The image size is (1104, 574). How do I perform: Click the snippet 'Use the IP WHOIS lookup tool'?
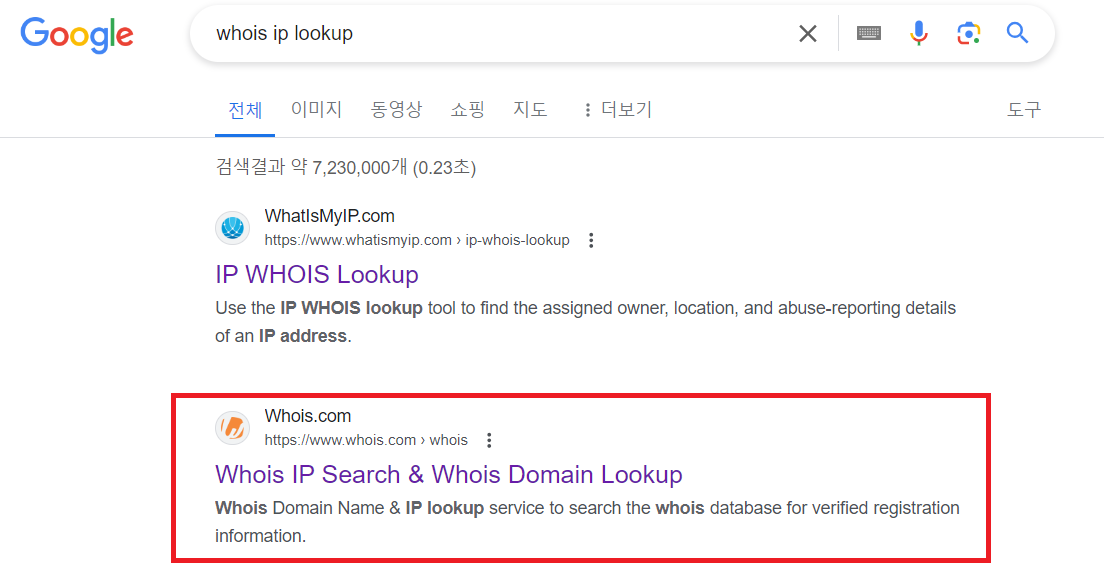585,322
